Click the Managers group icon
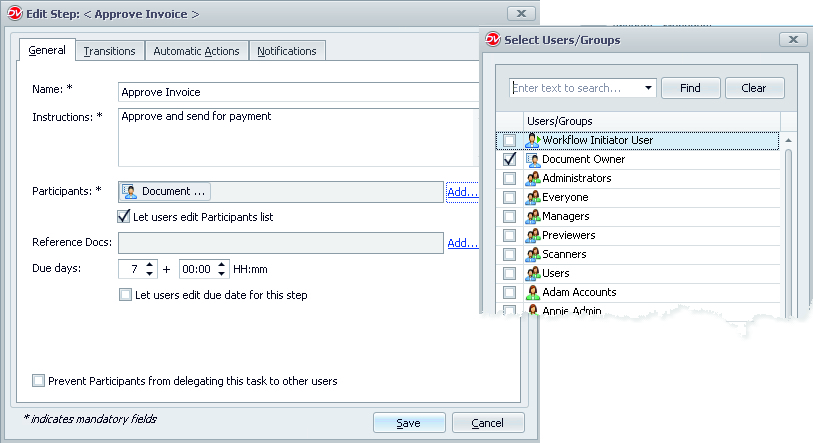Screen dimensions: 813x443 (x=532, y=216)
